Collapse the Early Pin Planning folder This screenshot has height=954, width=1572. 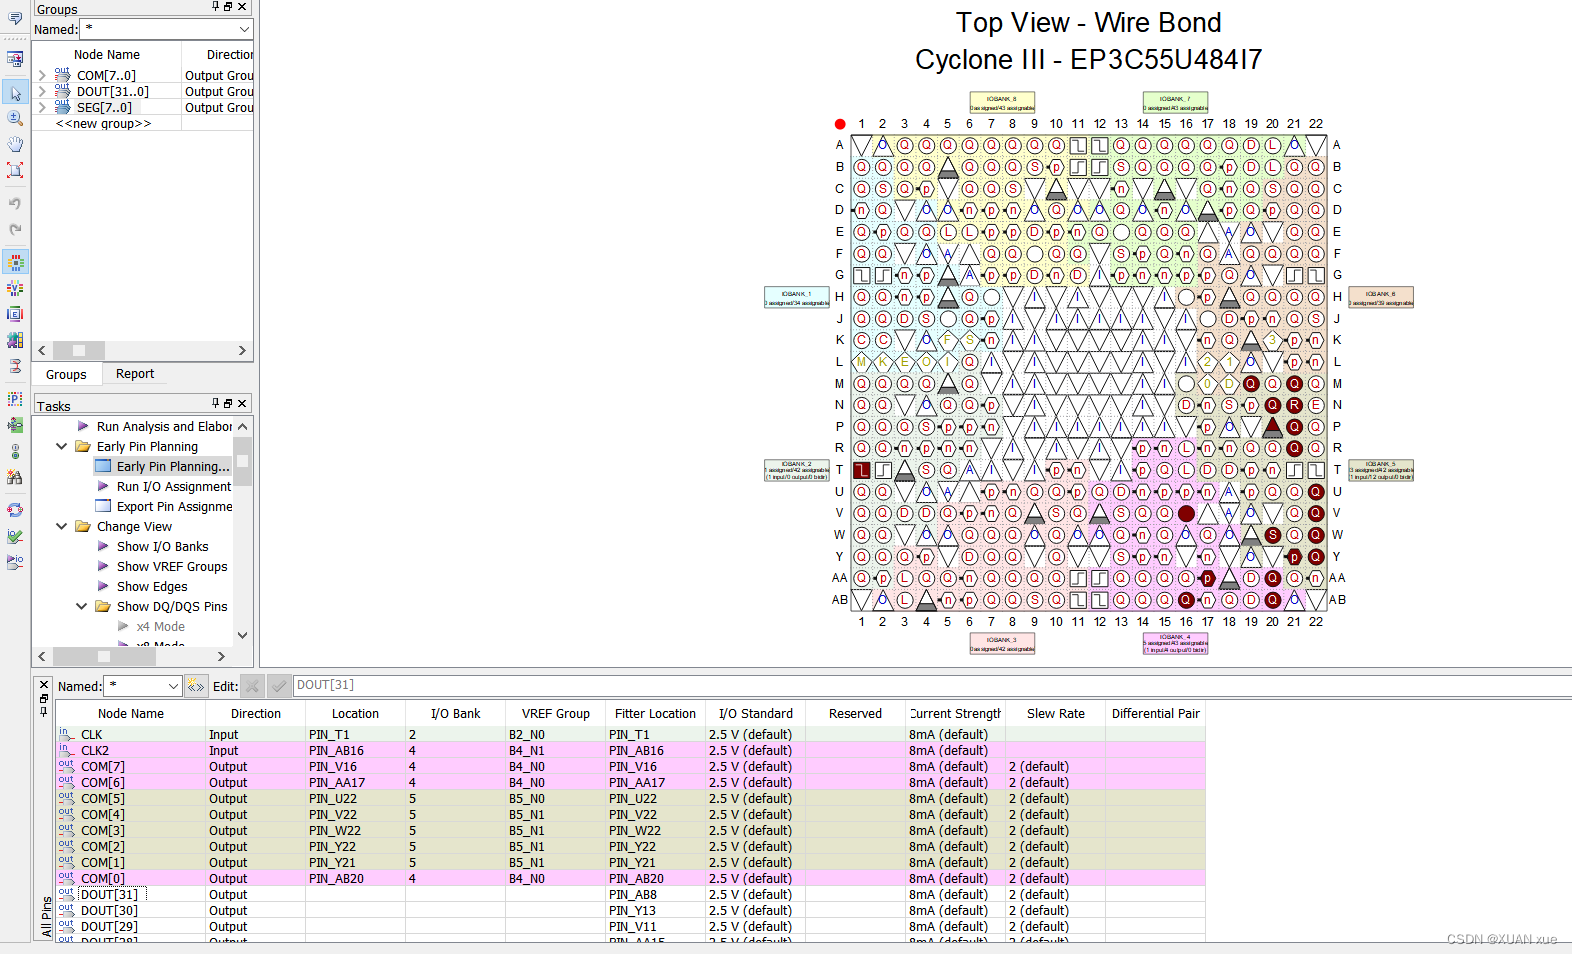tap(62, 446)
